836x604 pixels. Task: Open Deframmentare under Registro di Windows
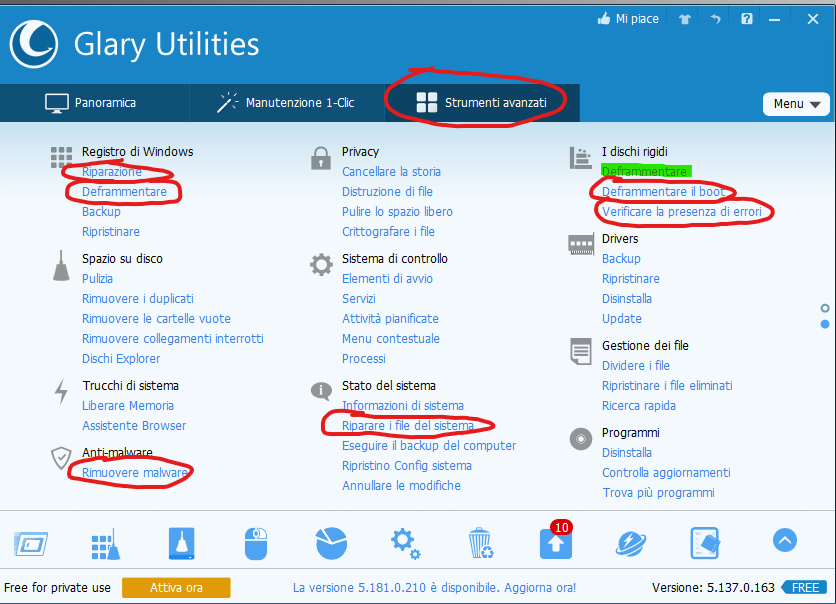point(124,192)
